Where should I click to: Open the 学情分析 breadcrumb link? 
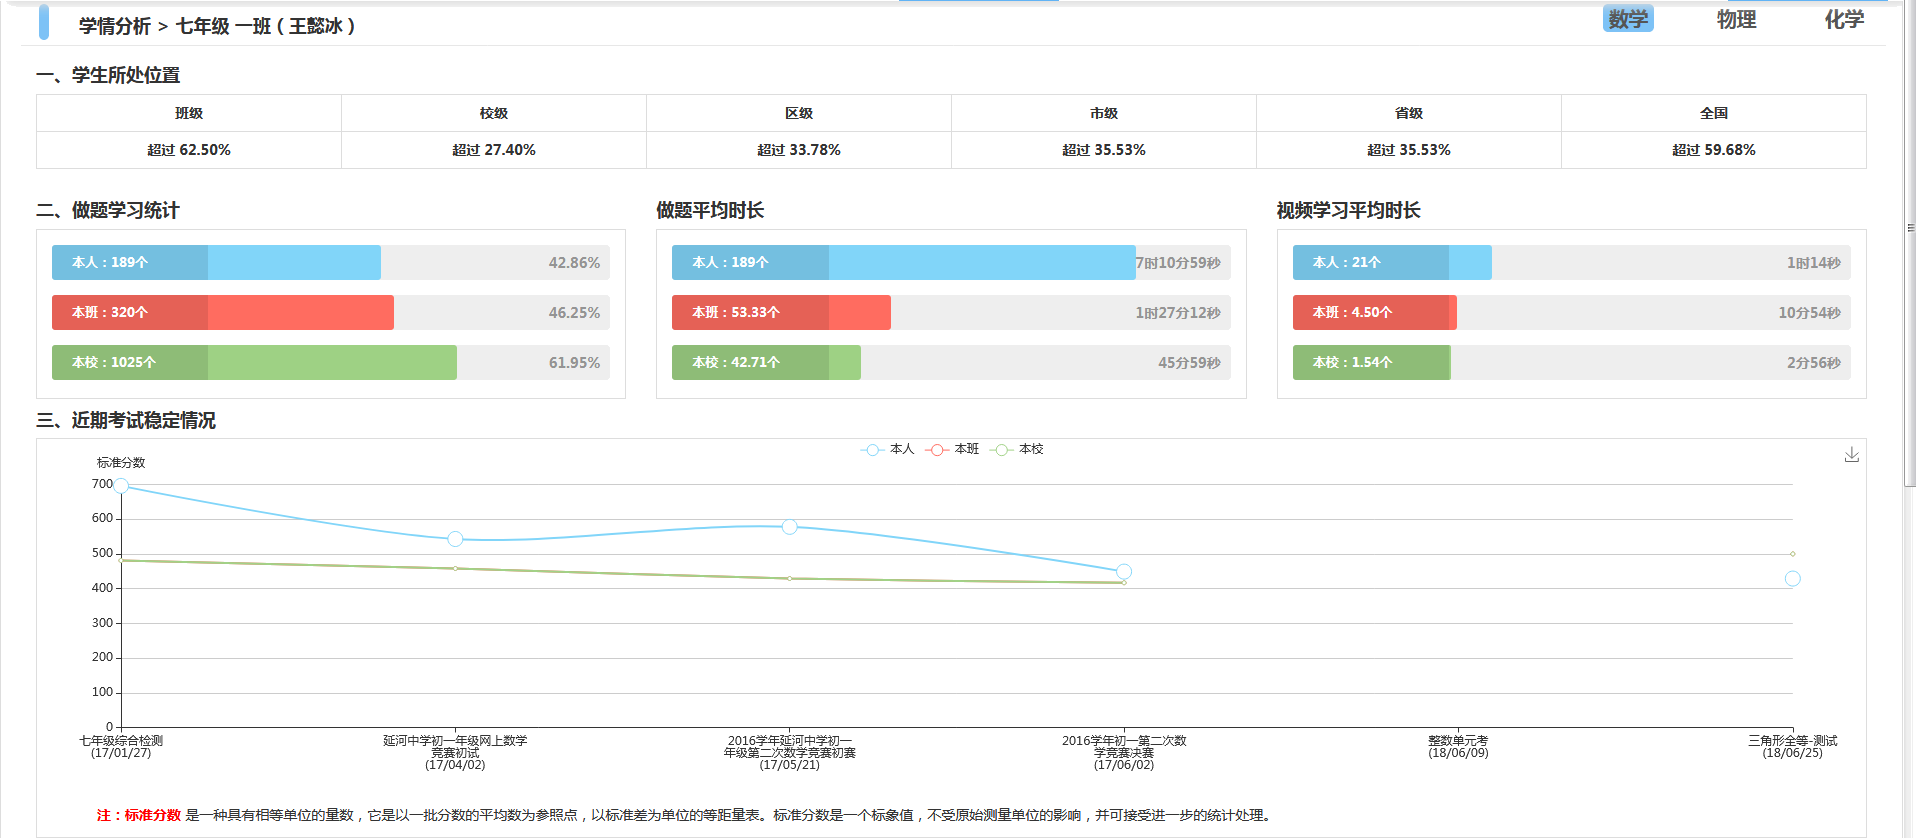pos(115,26)
